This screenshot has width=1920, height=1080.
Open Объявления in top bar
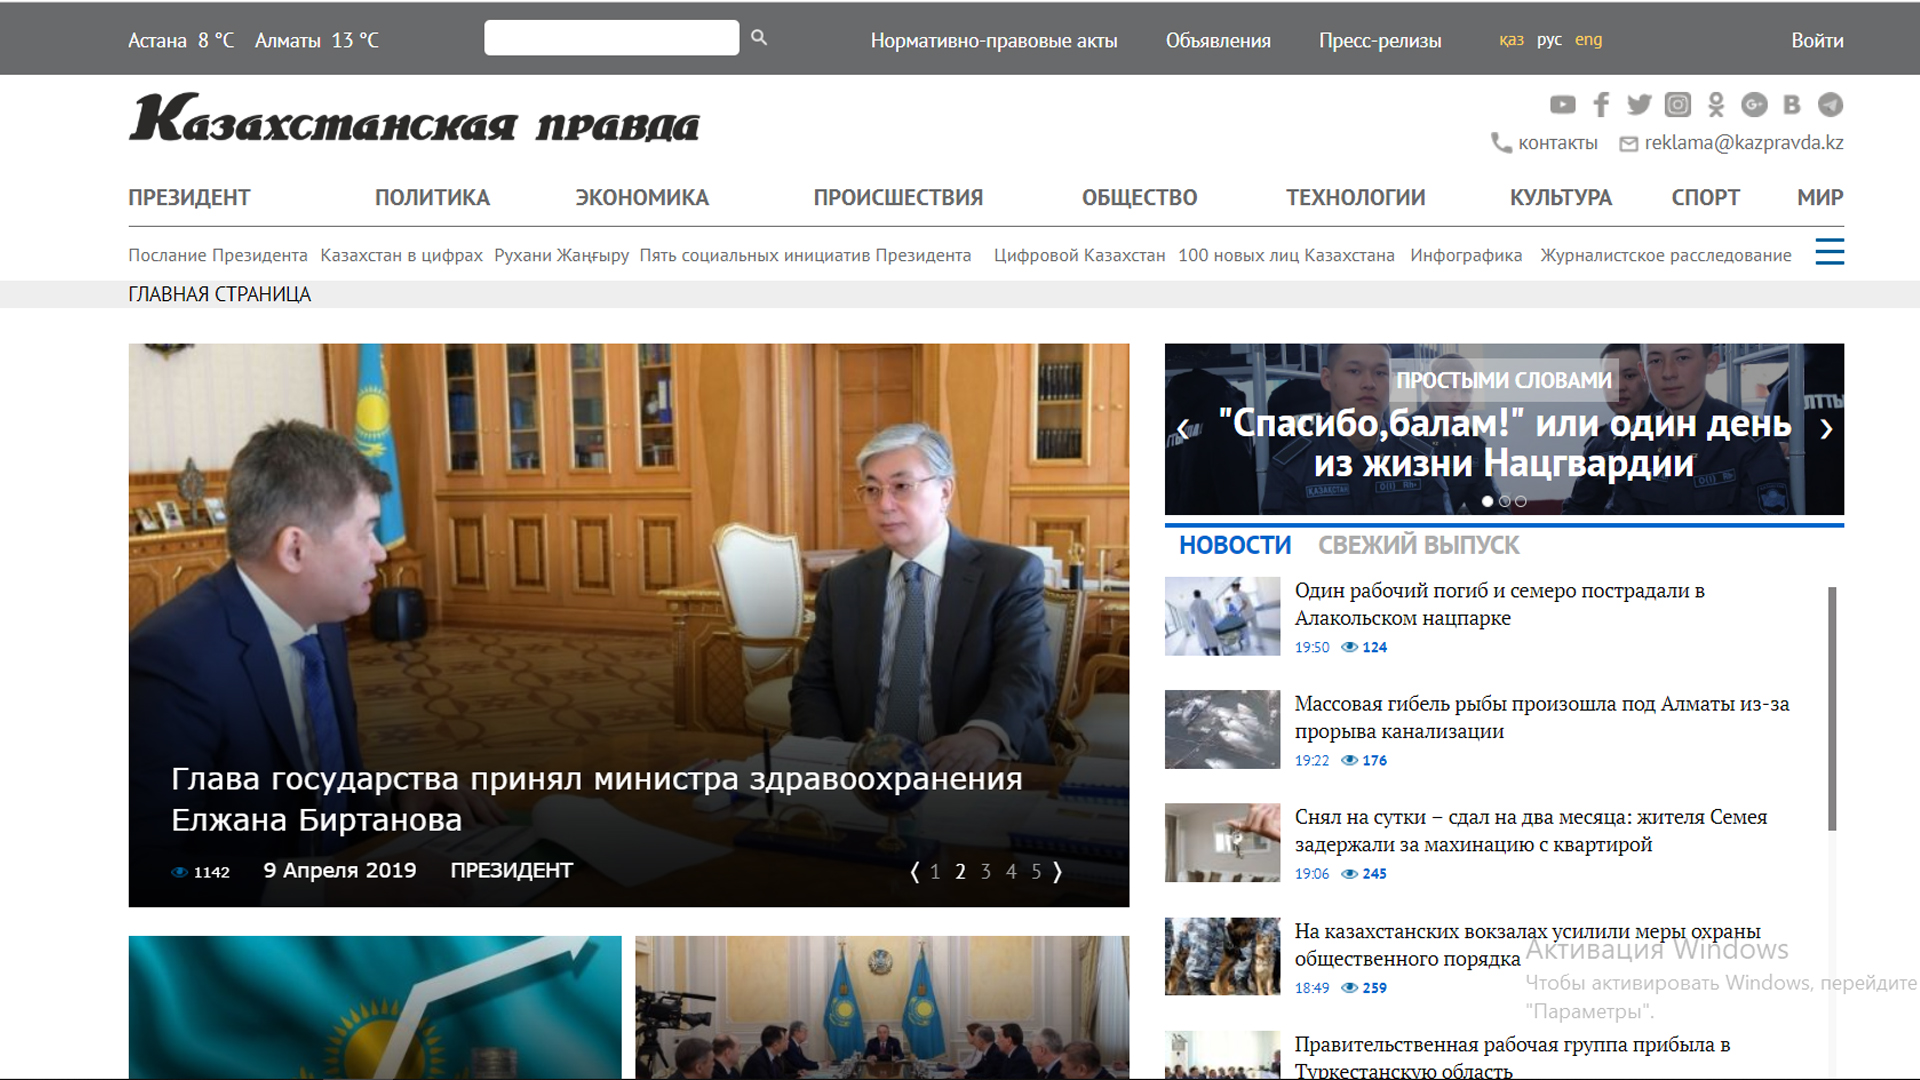pyautogui.click(x=1218, y=41)
